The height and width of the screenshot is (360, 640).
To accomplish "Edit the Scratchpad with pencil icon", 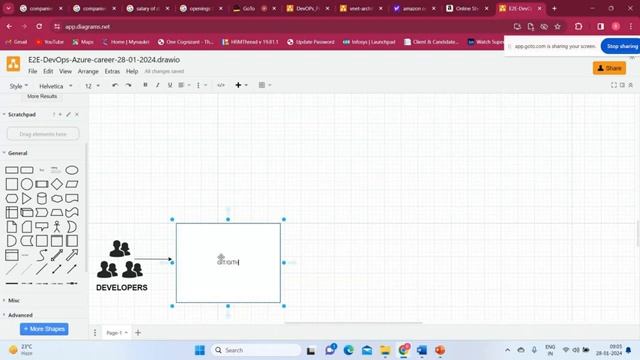I will [x=69, y=115].
